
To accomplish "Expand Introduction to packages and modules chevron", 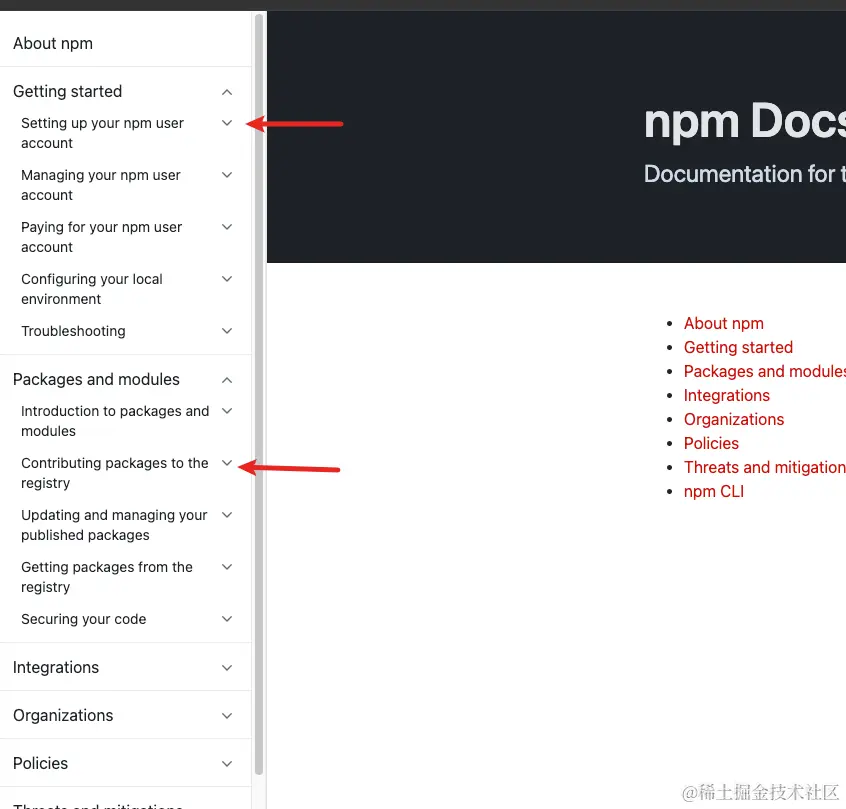I will (x=227, y=411).
